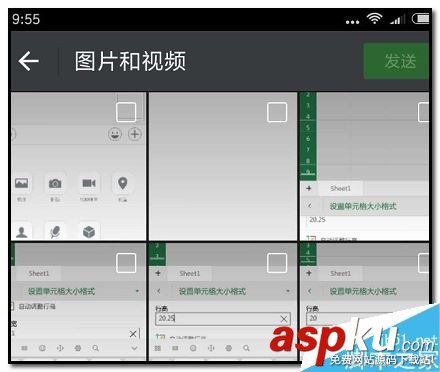The height and width of the screenshot is (372, 440).
Task: Open thumbnail showing camera and location icons
Action: 79,166
